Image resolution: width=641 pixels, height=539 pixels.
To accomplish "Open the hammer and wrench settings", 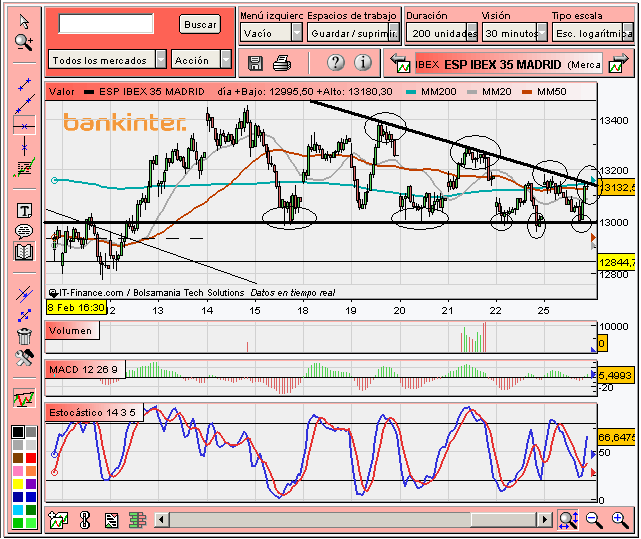I will (x=24, y=357).
